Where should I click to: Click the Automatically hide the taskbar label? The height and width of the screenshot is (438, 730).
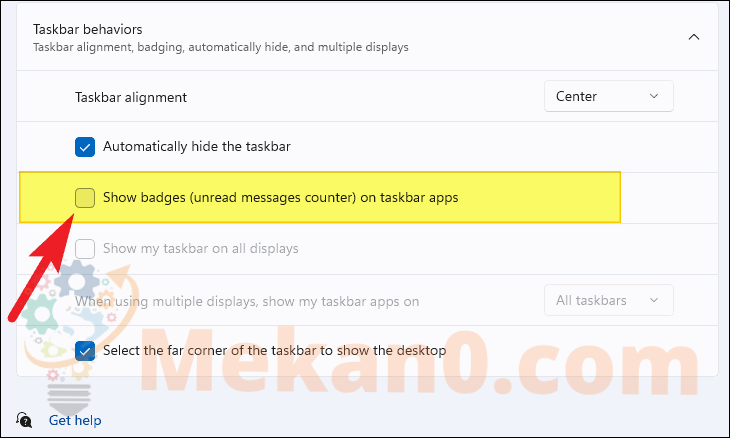(x=197, y=147)
